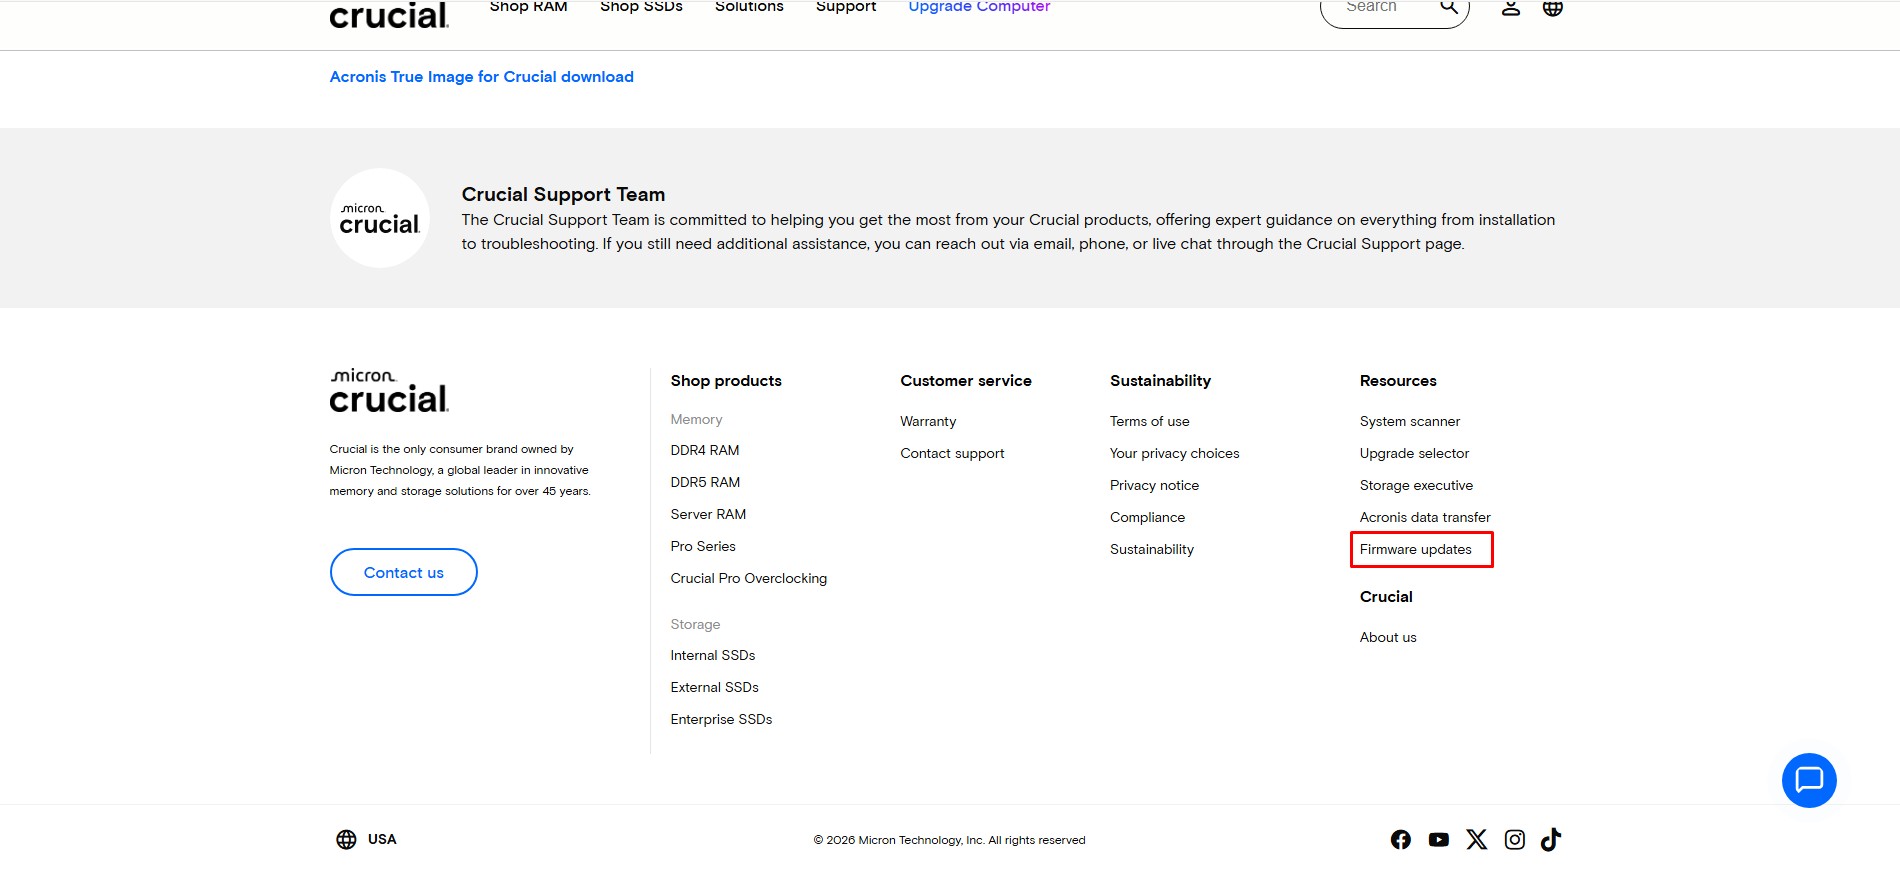Click Contact support link

point(952,454)
